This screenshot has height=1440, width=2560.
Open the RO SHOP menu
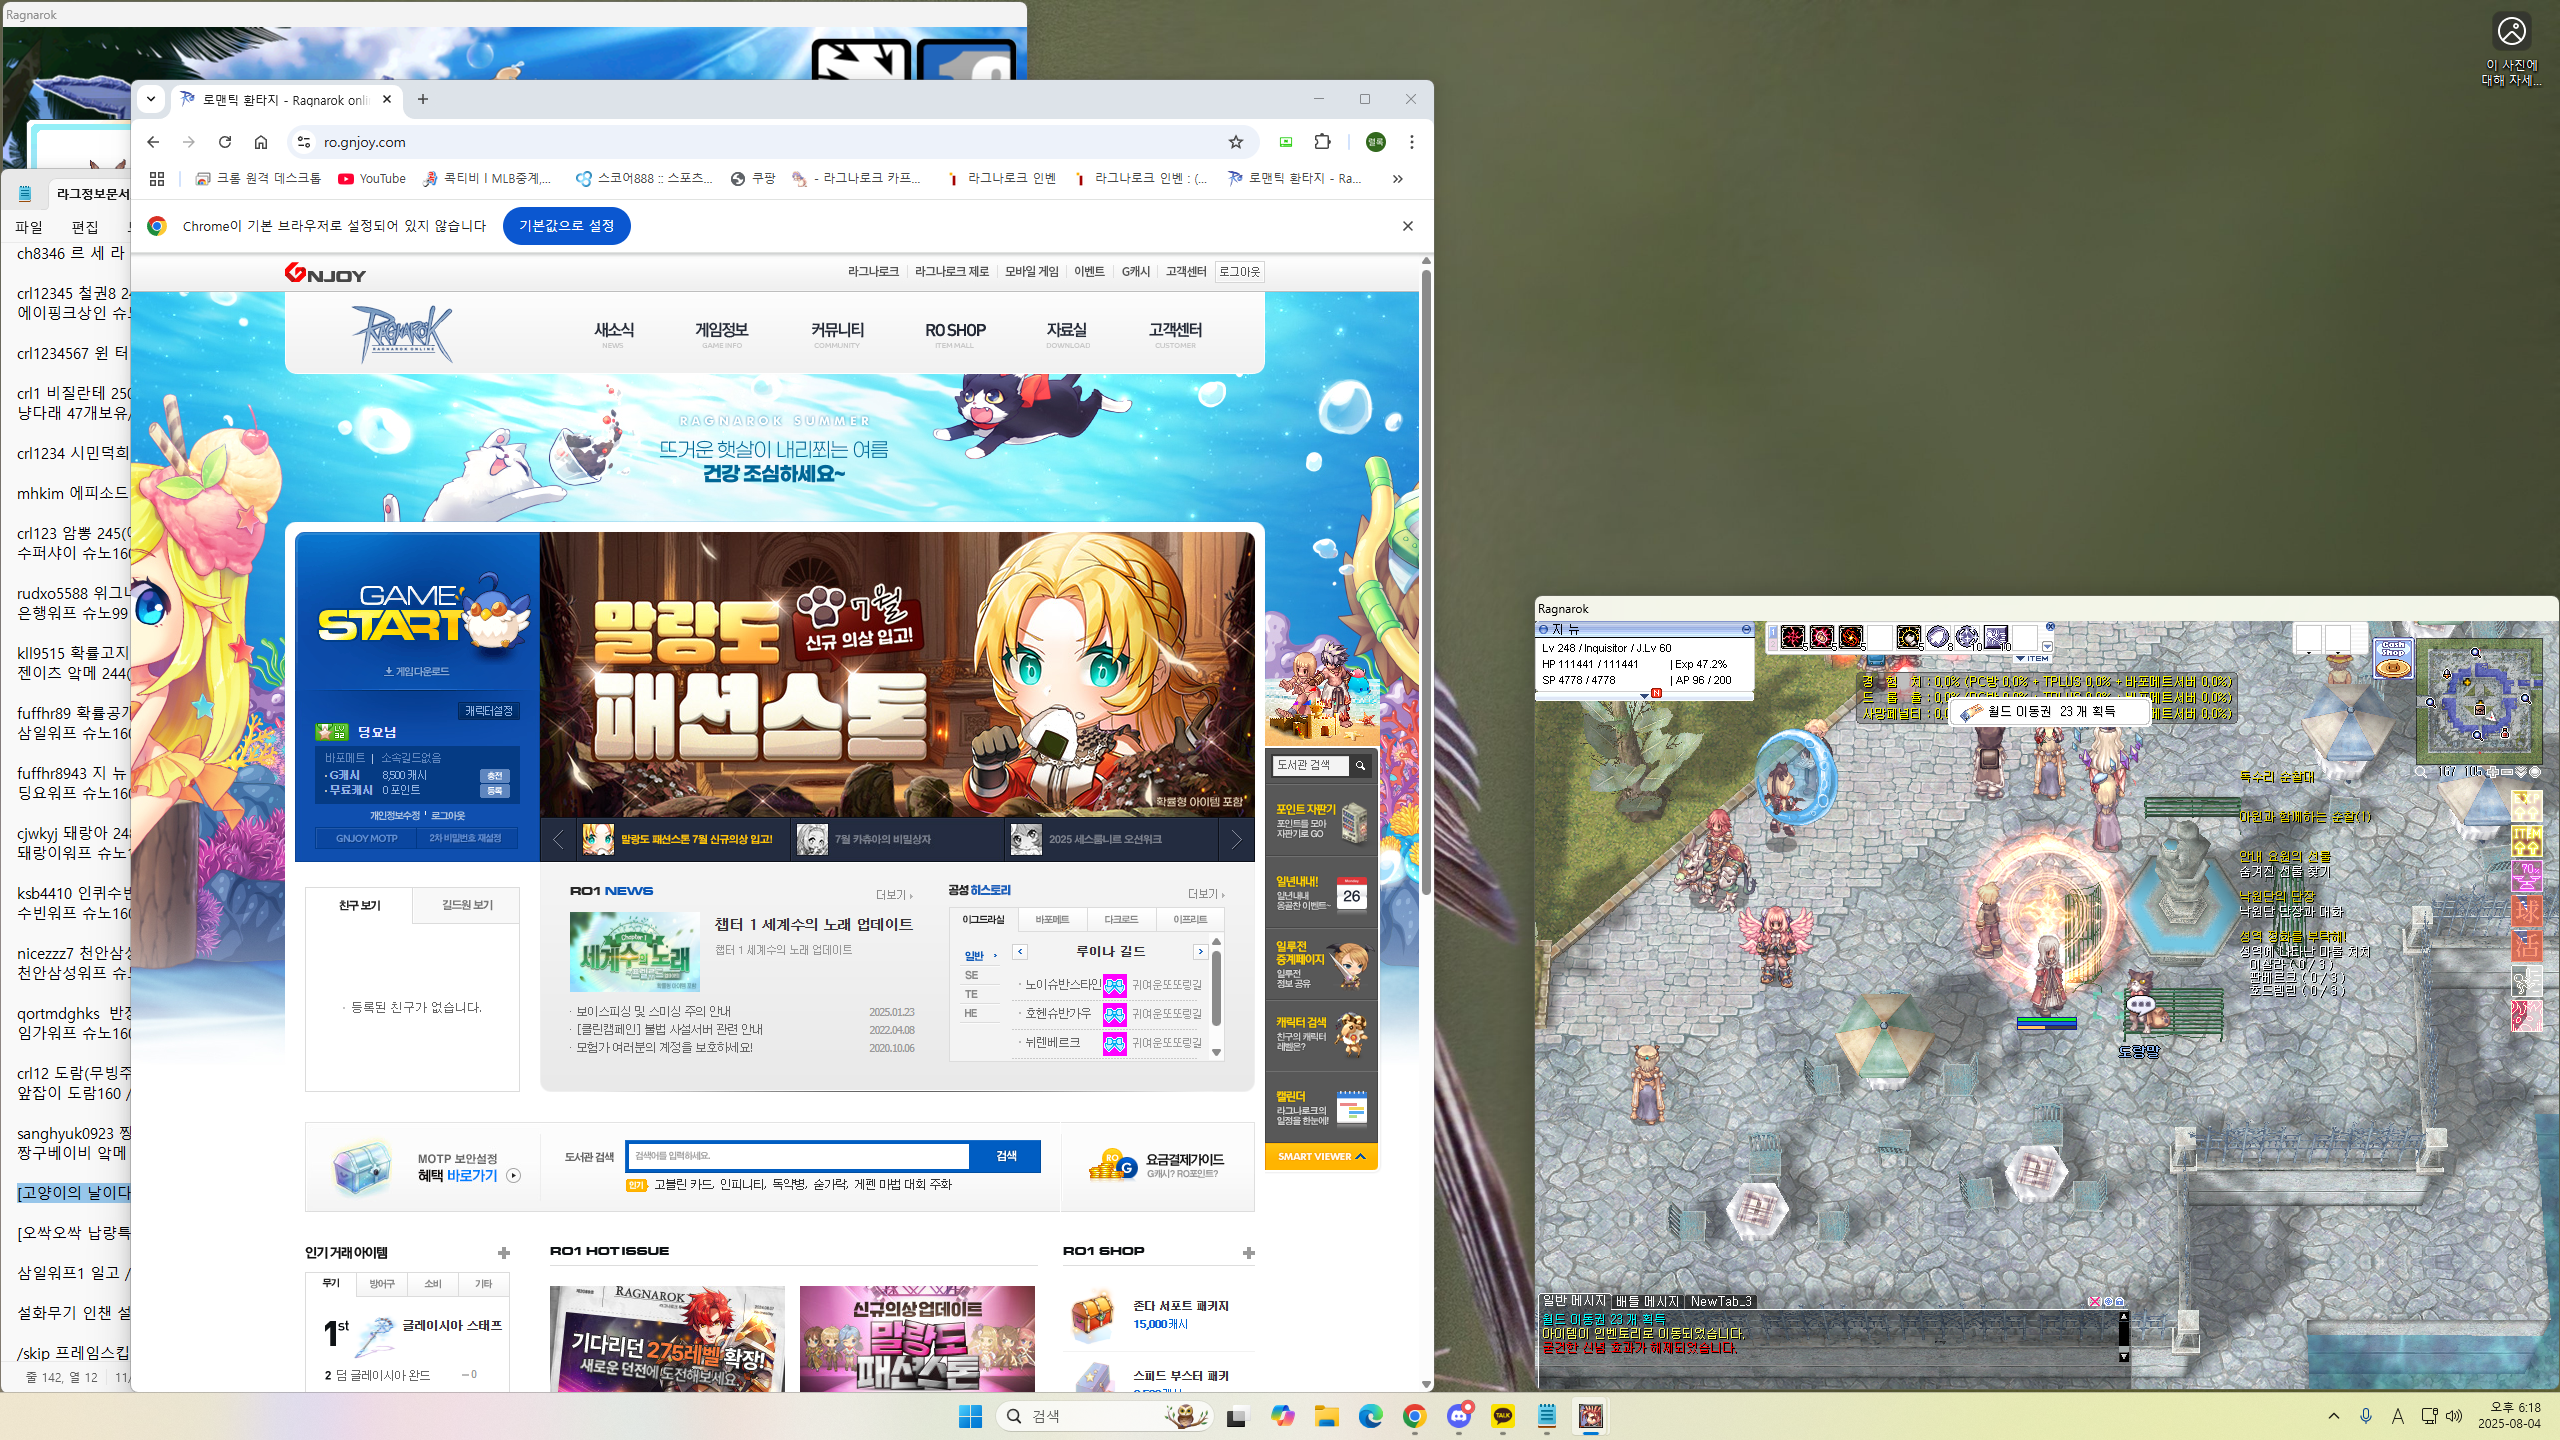pyautogui.click(x=955, y=333)
